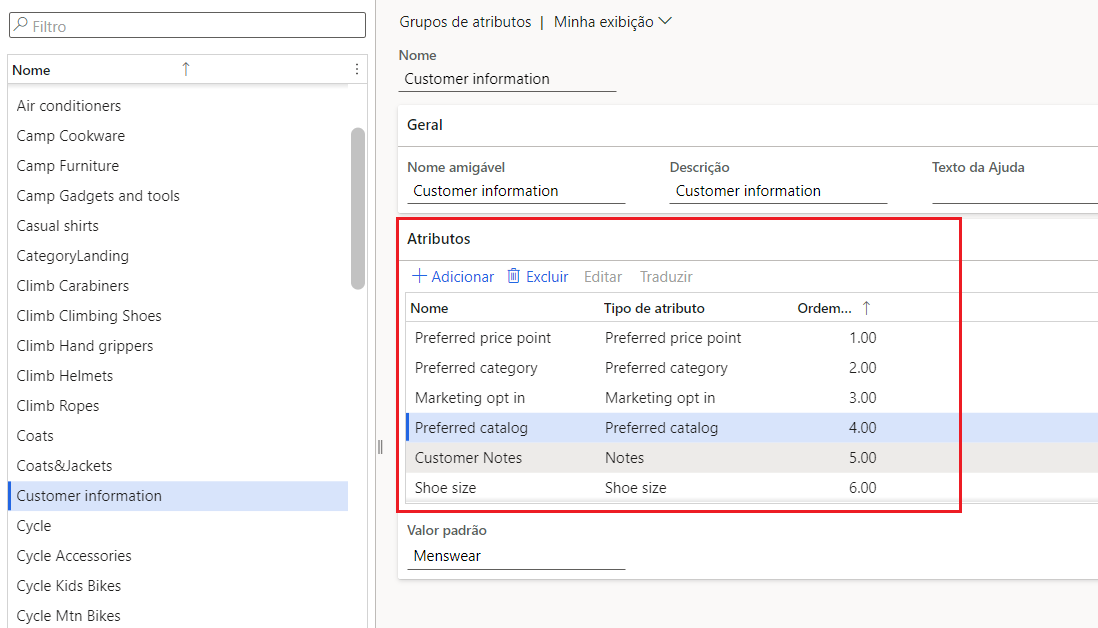
Task: Click the attribute group list scrollbar
Action: pos(358,208)
